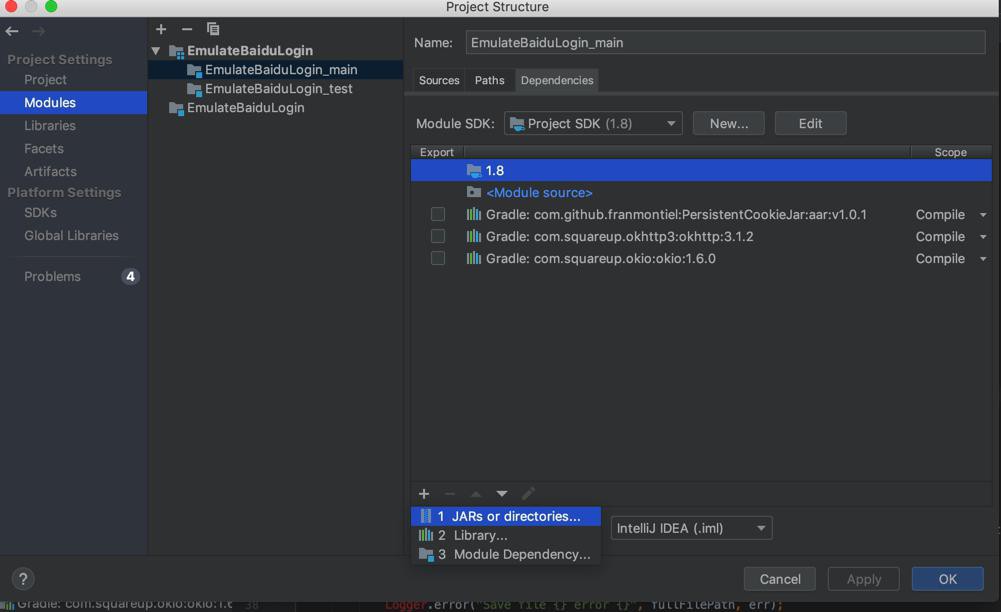
Task: Click the green window zoom button
Action: [x=51, y=6]
